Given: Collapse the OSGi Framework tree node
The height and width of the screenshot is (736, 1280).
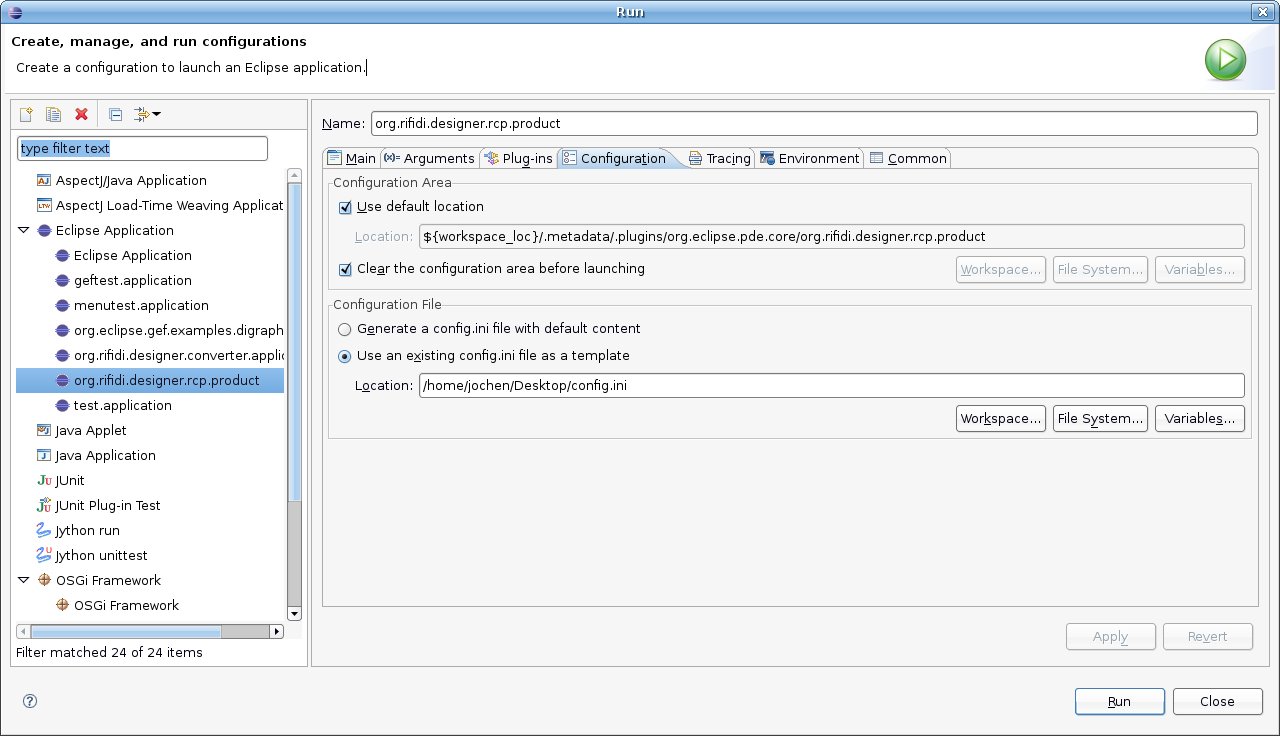Looking at the screenshot, I should 24,581.
